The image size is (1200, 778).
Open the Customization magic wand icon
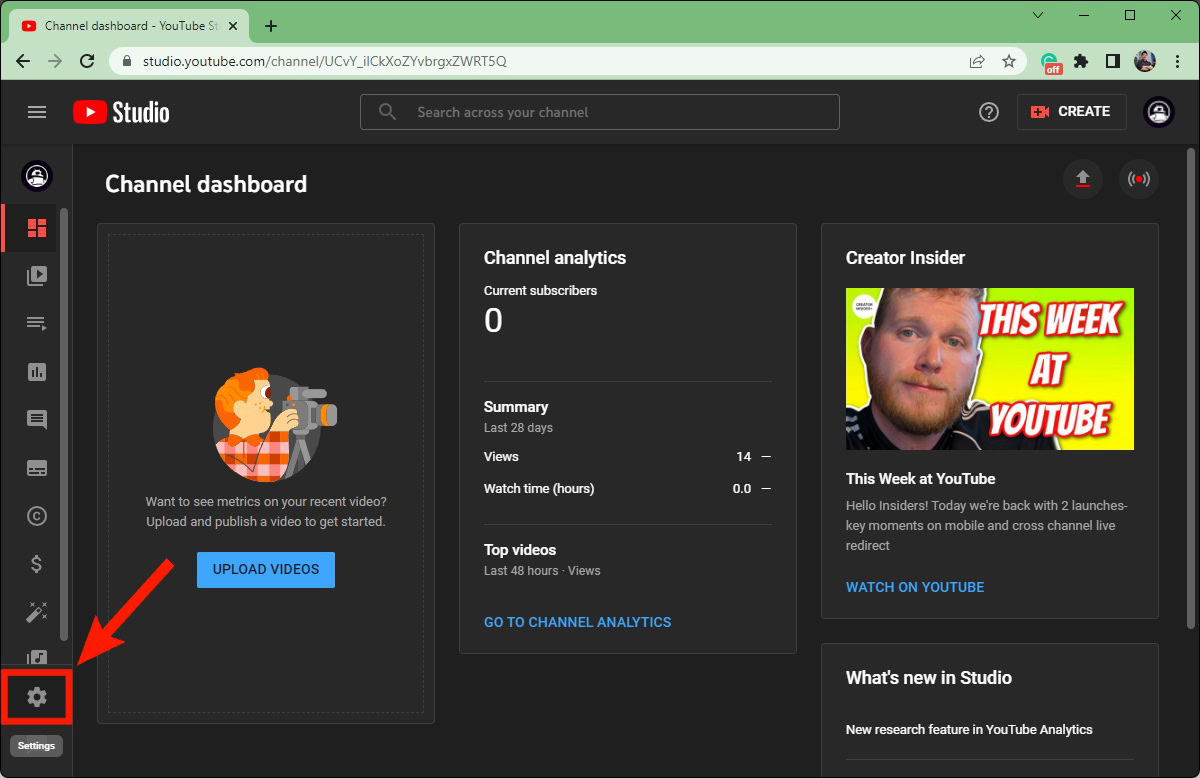pos(37,612)
